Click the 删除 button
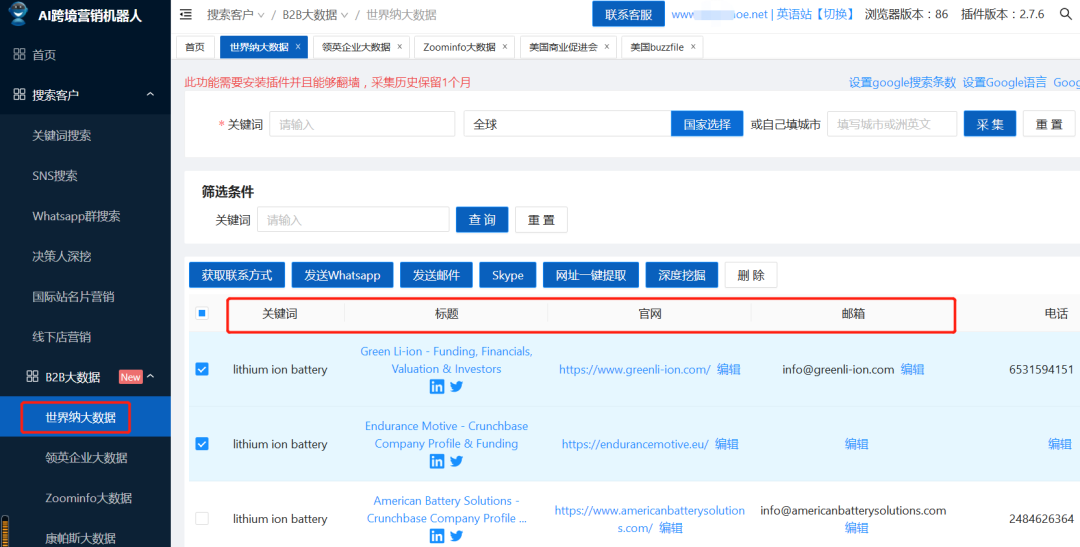 pyautogui.click(x=751, y=275)
